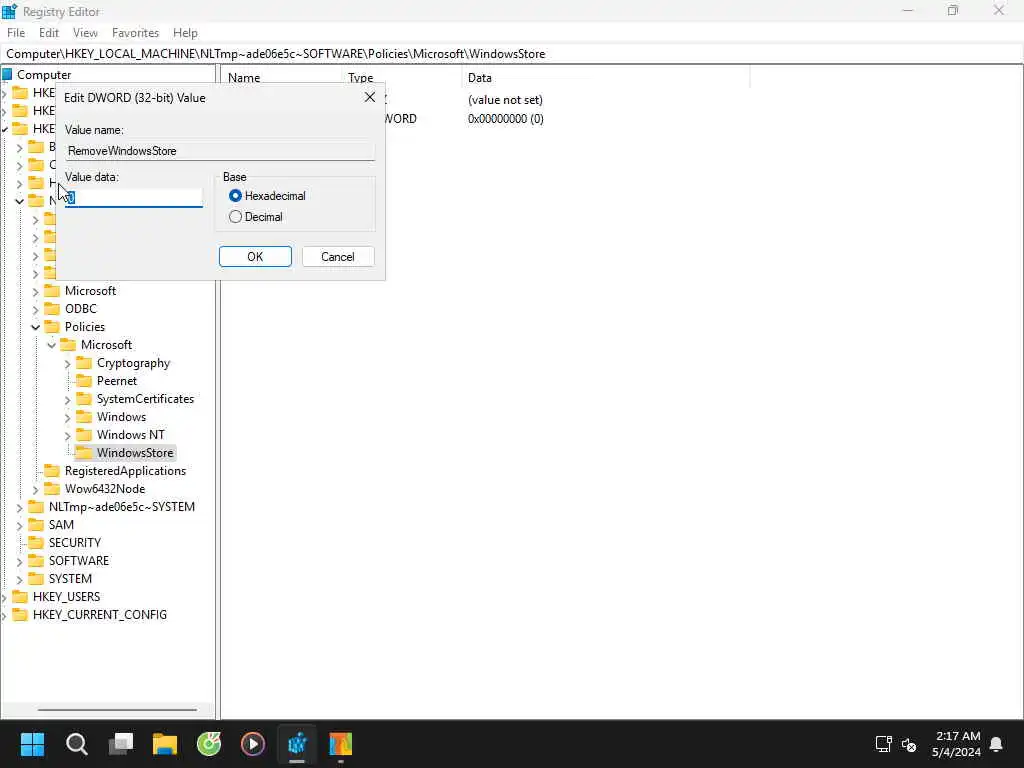Screen dimensions: 1024x768
Task: Click the colorful app icon after Registry Editor
Action: tap(341, 744)
